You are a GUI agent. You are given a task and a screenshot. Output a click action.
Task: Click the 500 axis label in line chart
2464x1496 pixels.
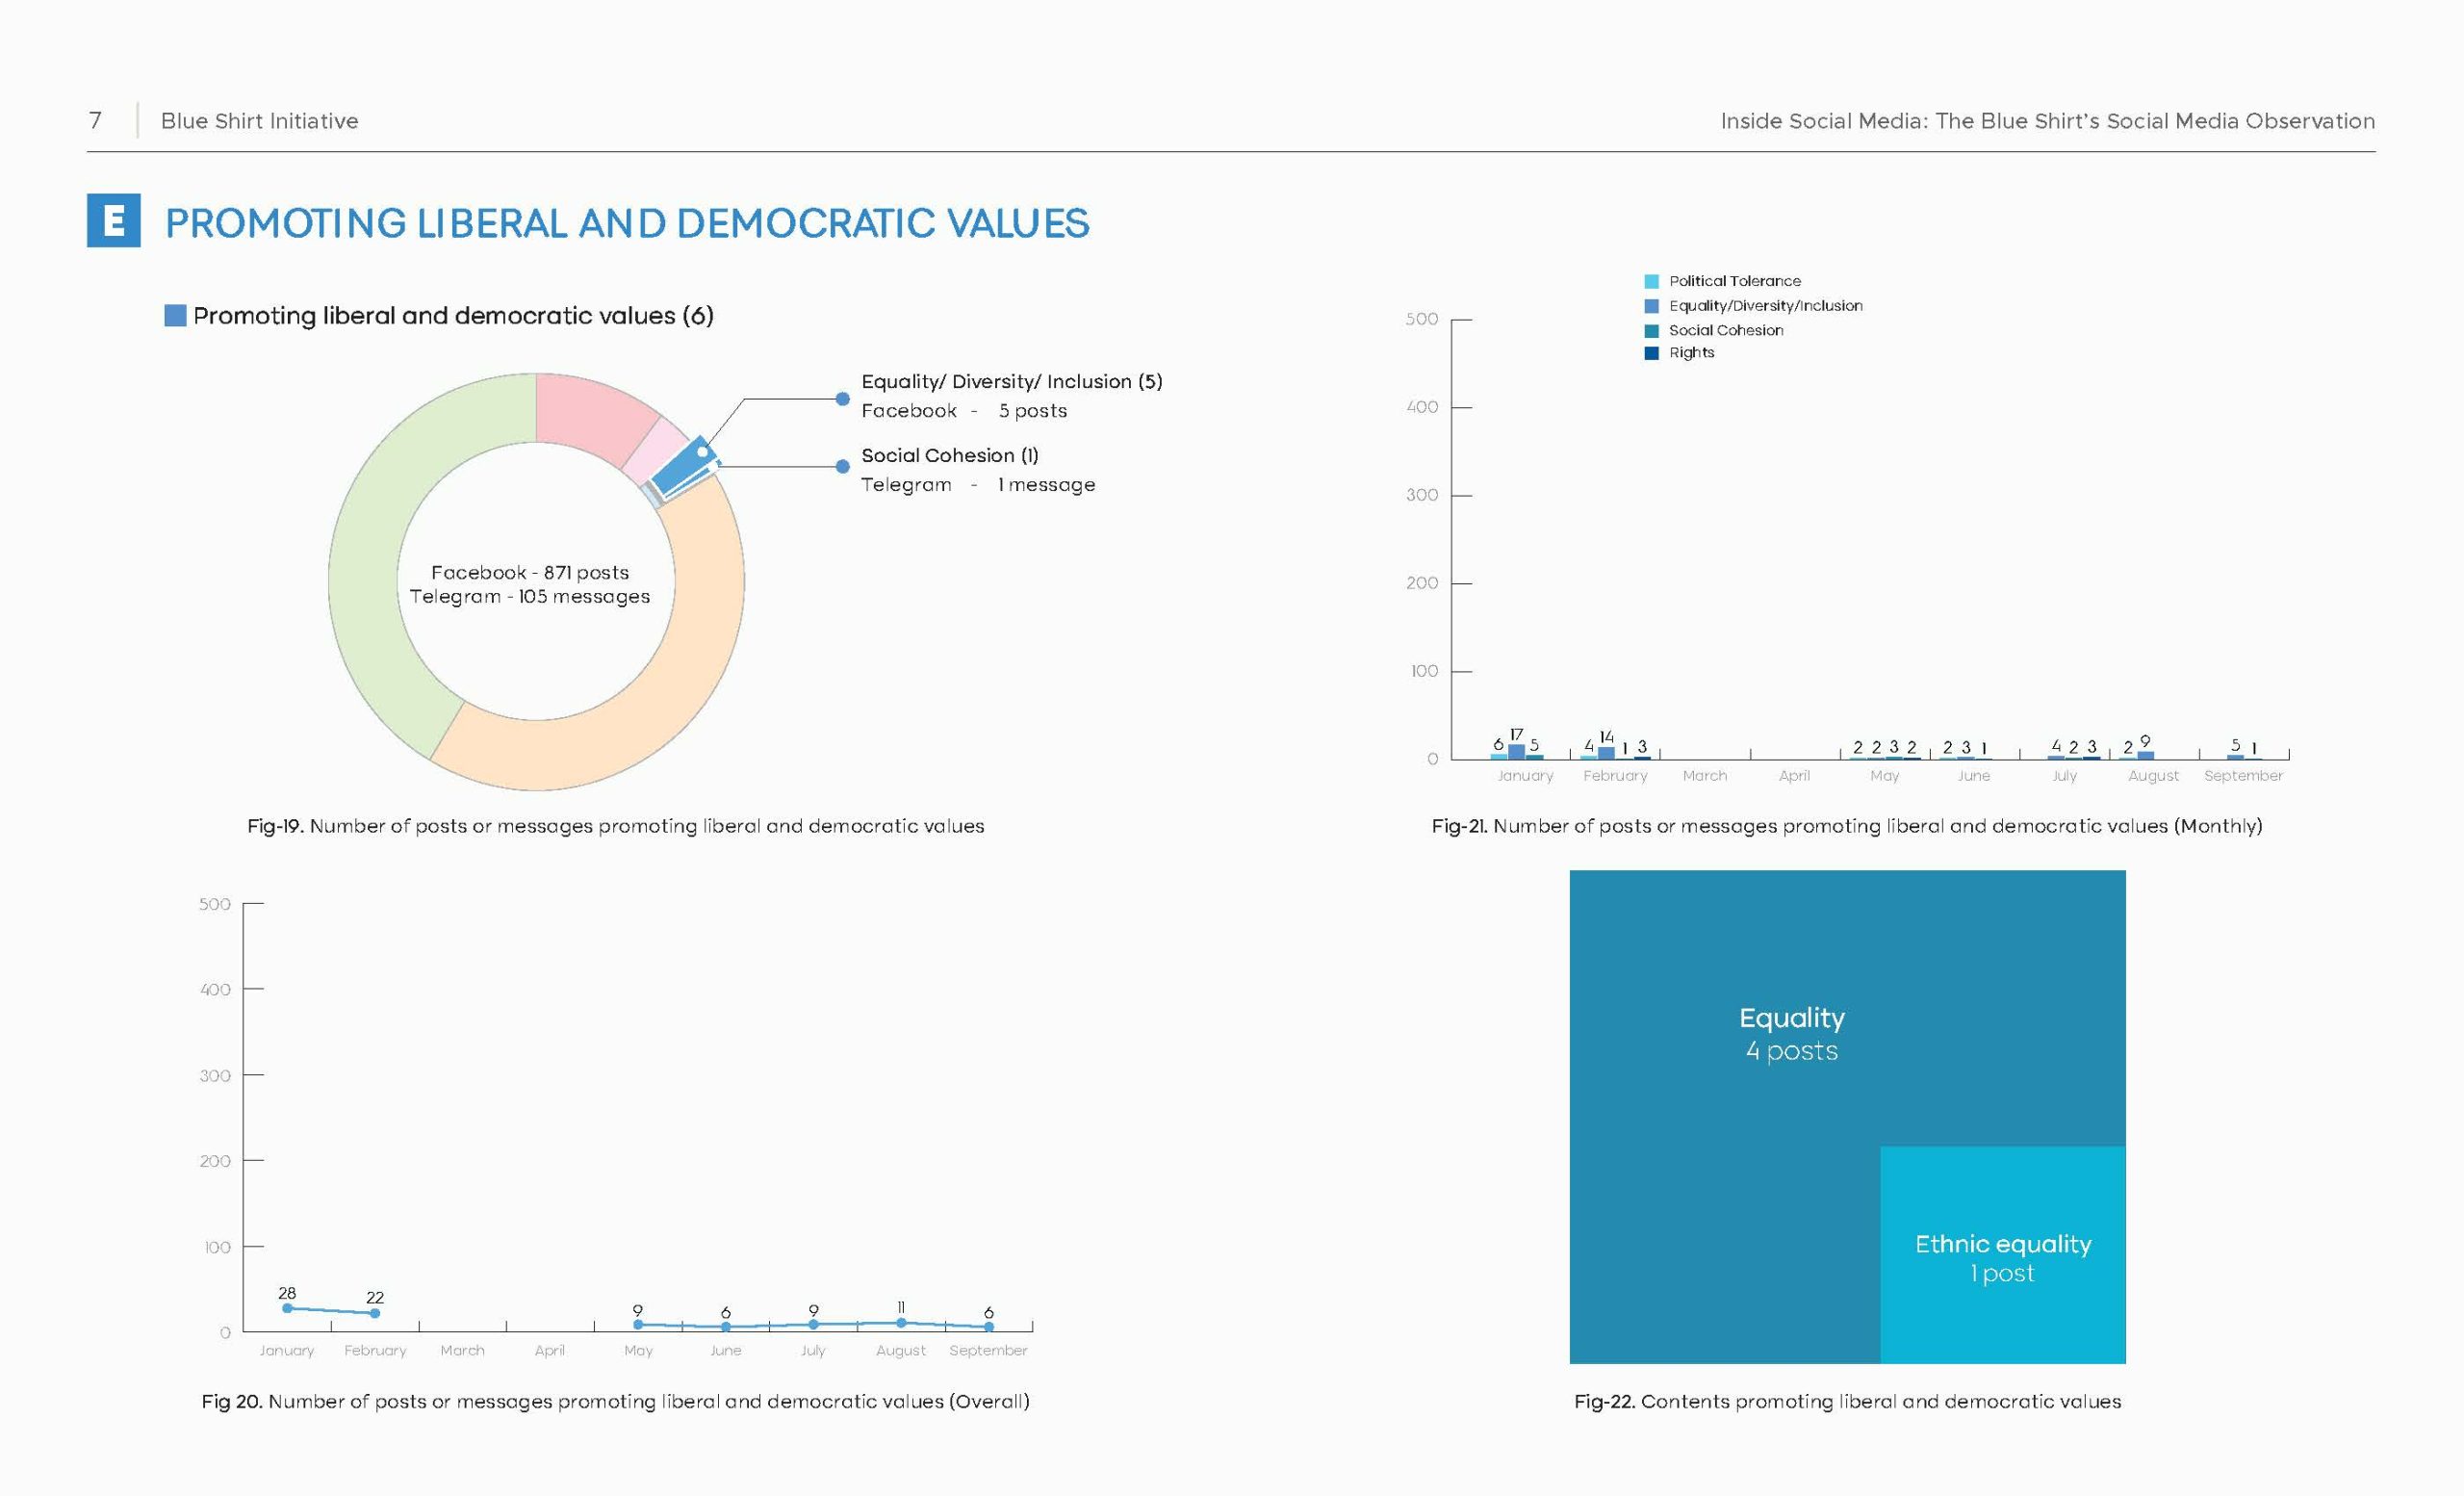[x=215, y=904]
